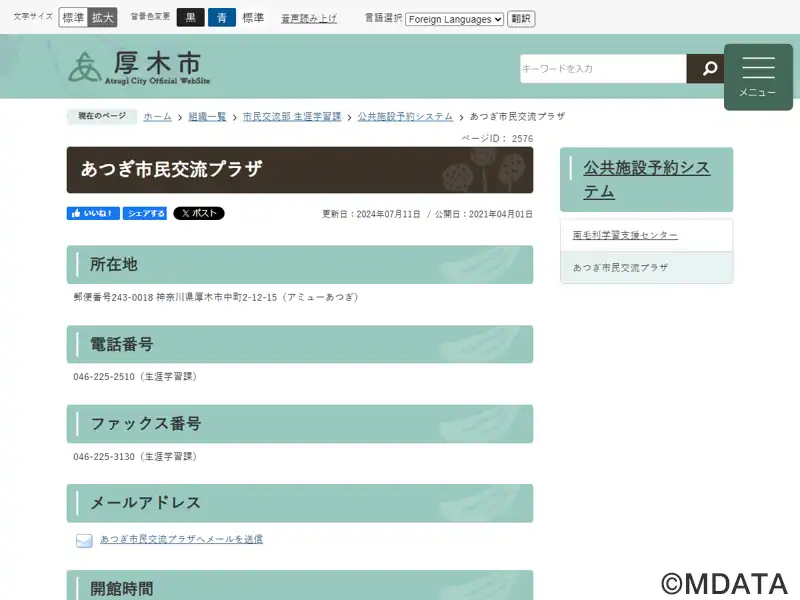The image size is (800, 600).
Task: Click the X ポスト button
Action: [x=199, y=213]
